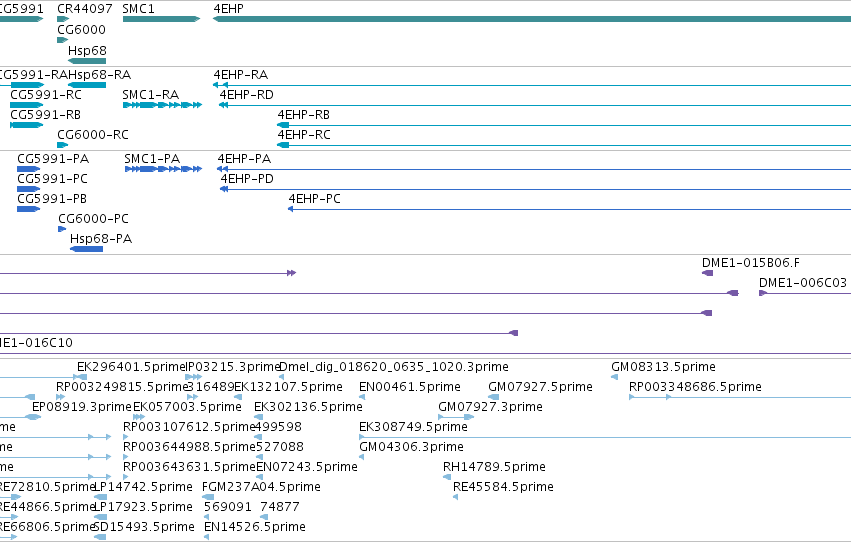
Task: Click the RP003348686.5prime EST label
Action: 695,387
